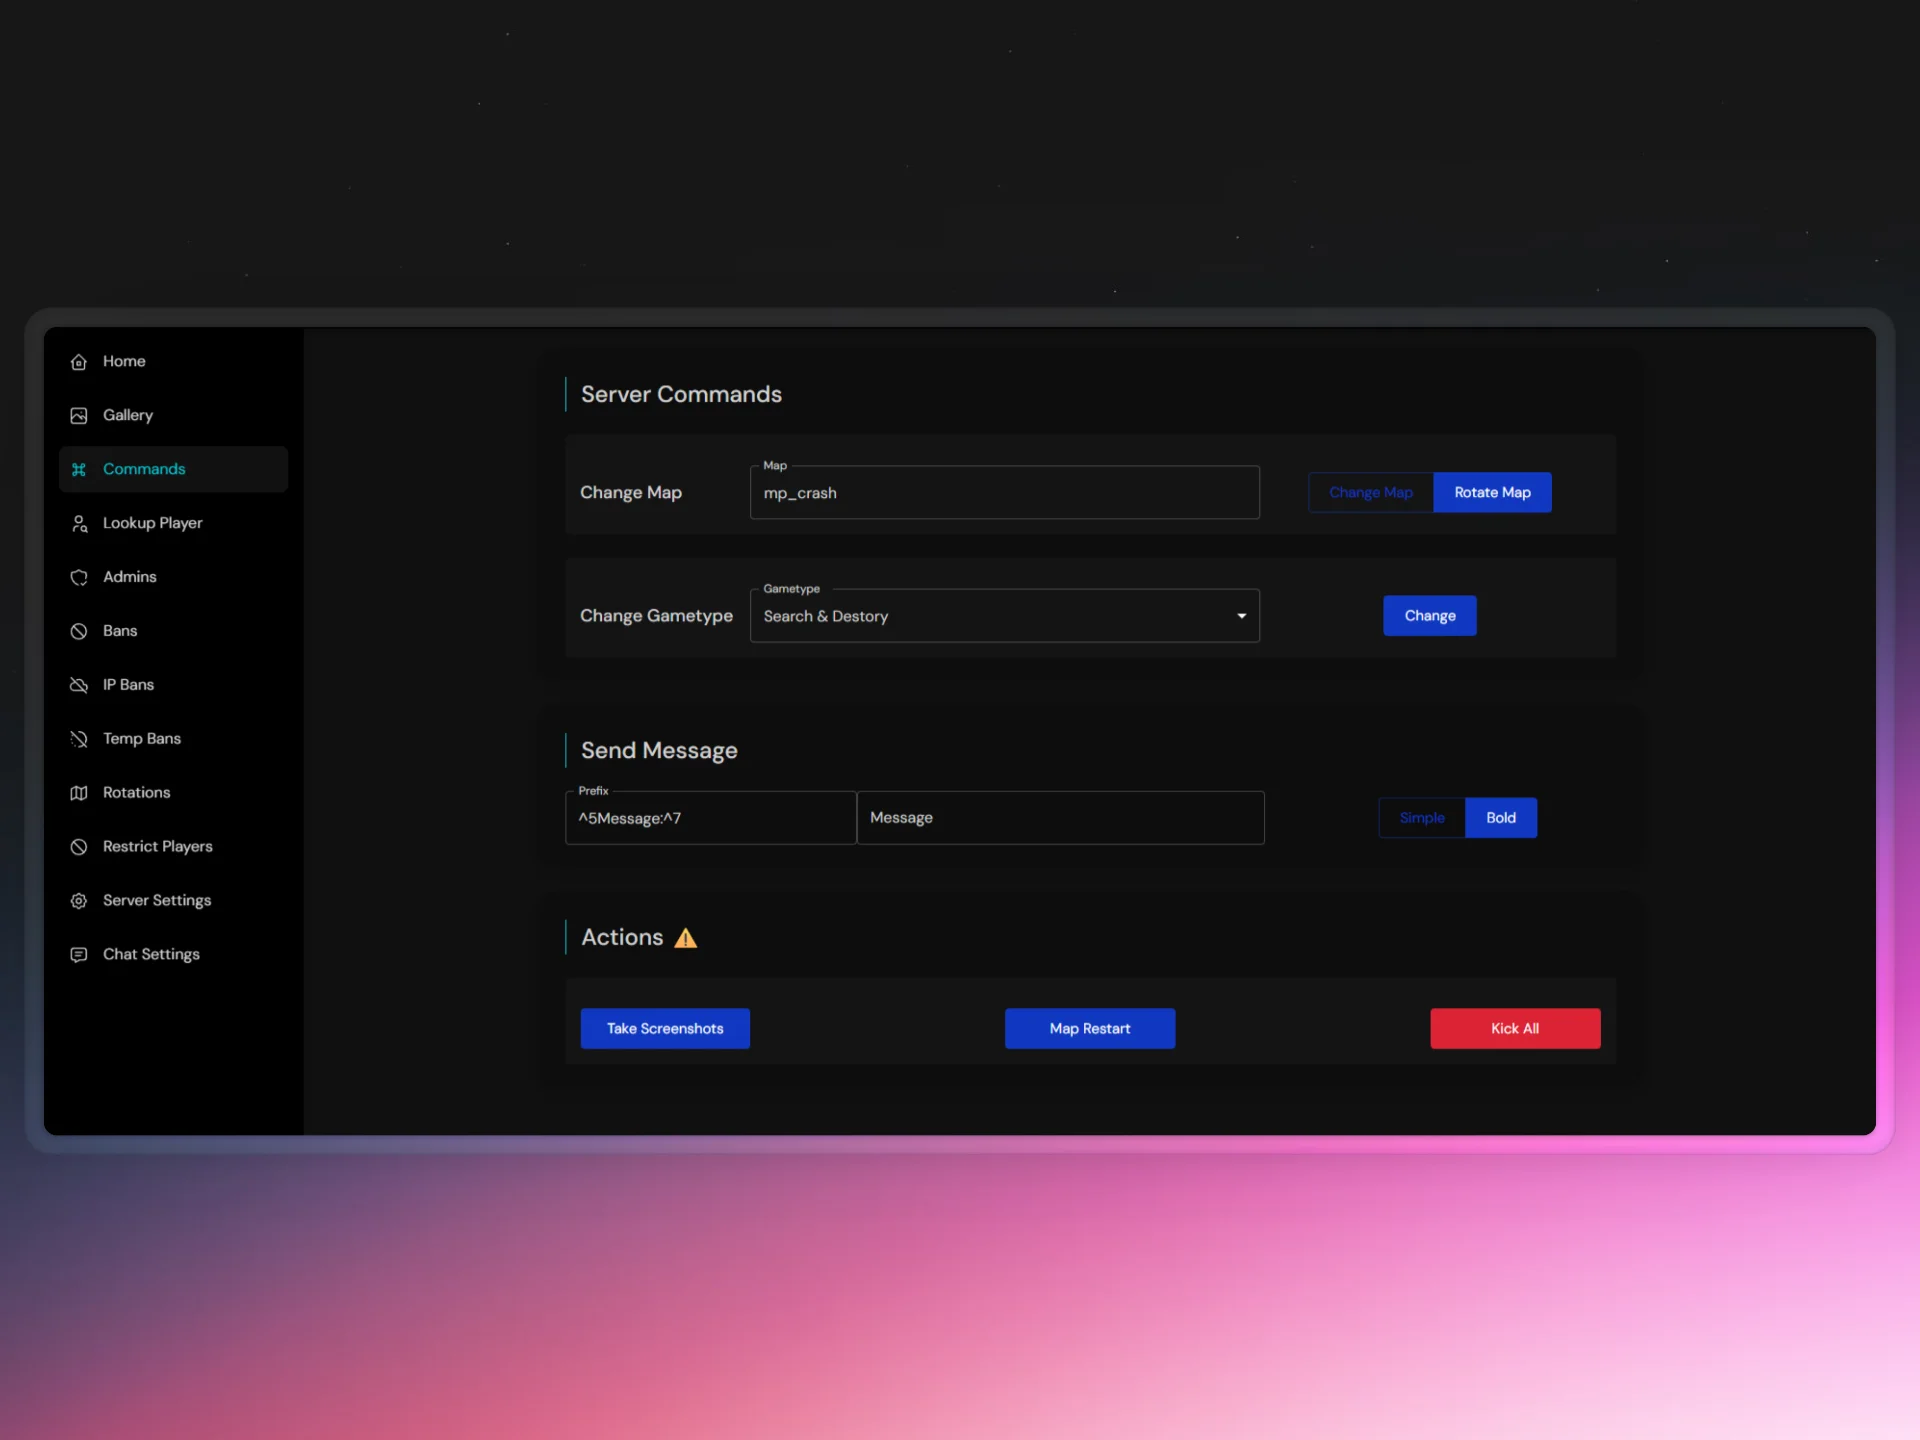Toggle the Change Map mode option
Viewport: 1920px width, 1440px height.
[1370, 493]
